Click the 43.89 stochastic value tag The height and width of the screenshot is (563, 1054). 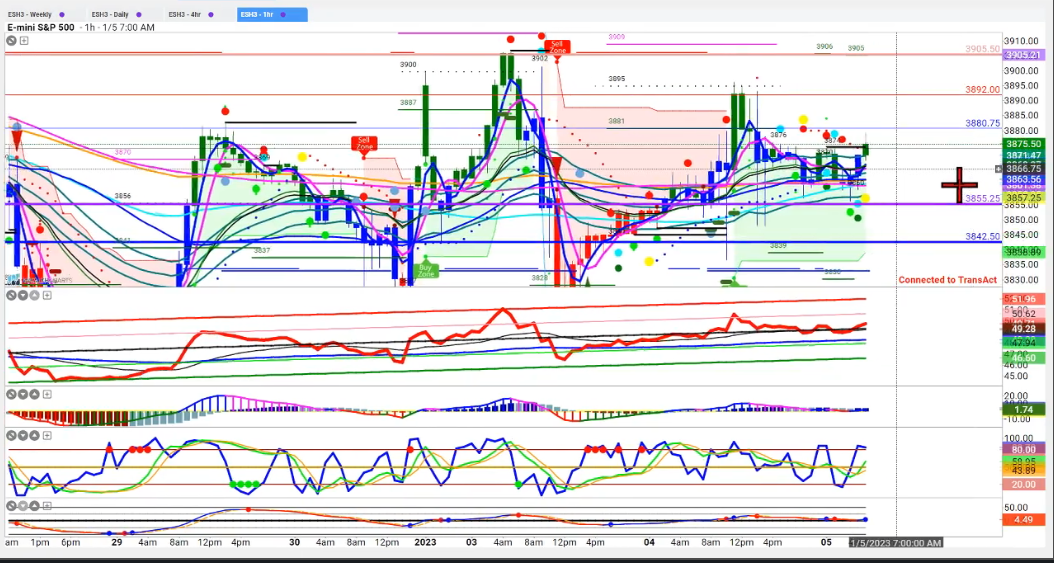click(1023, 470)
